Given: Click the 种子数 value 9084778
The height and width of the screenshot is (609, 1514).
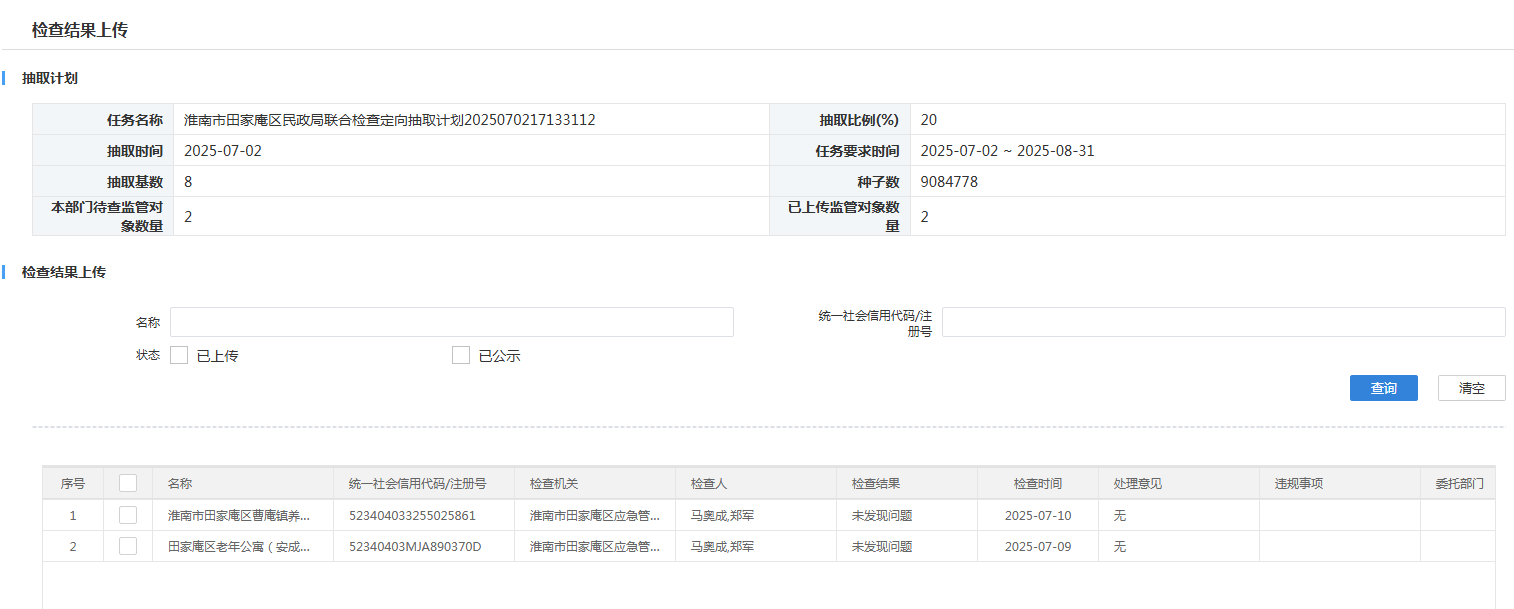Looking at the screenshot, I should [949, 182].
